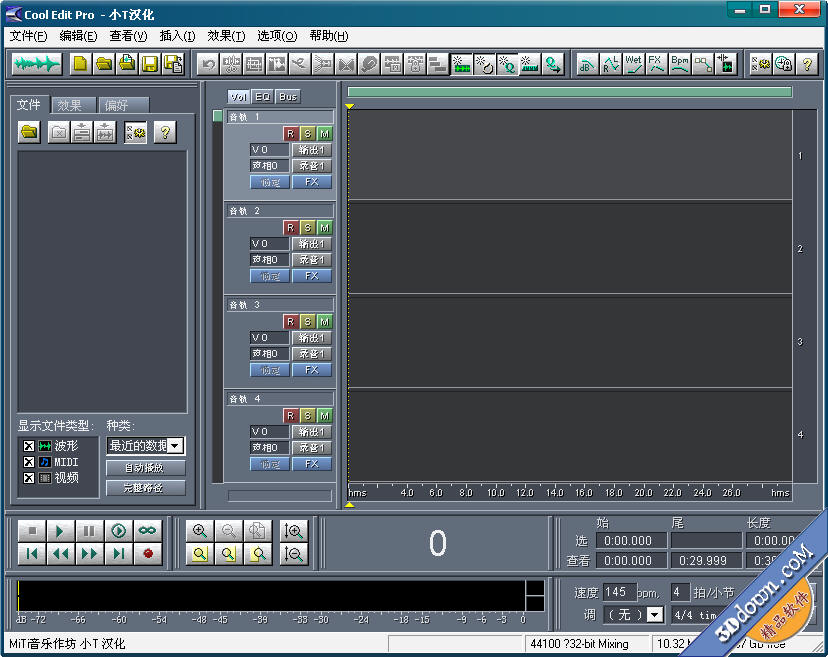Uncheck the 波形 file type checkbox
Image resolution: width=828 pixels, height=657 pixels.
coord(29,446)
